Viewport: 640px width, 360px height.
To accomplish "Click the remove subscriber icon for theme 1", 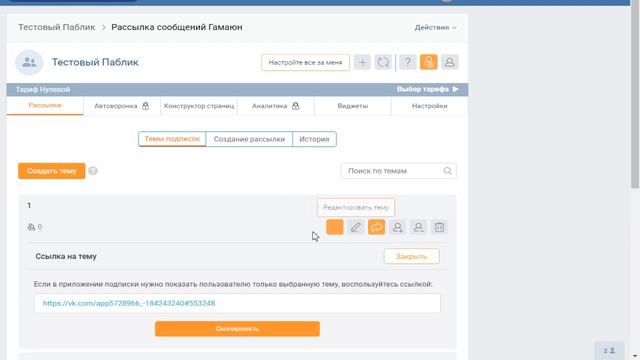I will click(x=418, y=227).
